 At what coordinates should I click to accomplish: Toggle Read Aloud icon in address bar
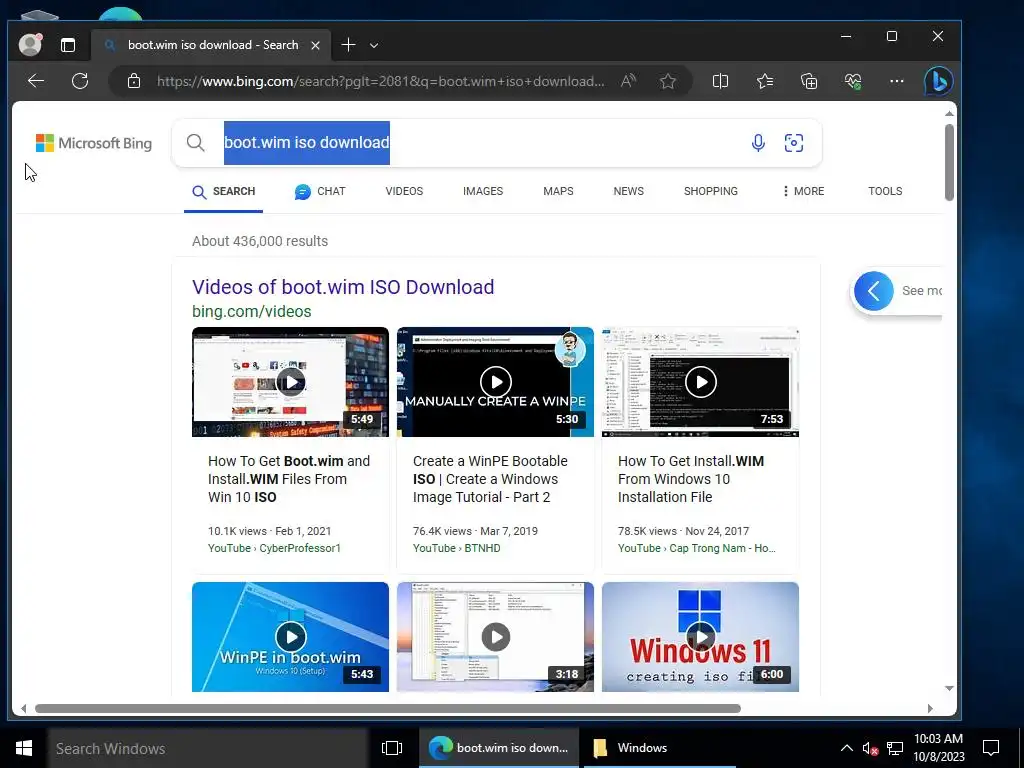[x=628, y=81]
